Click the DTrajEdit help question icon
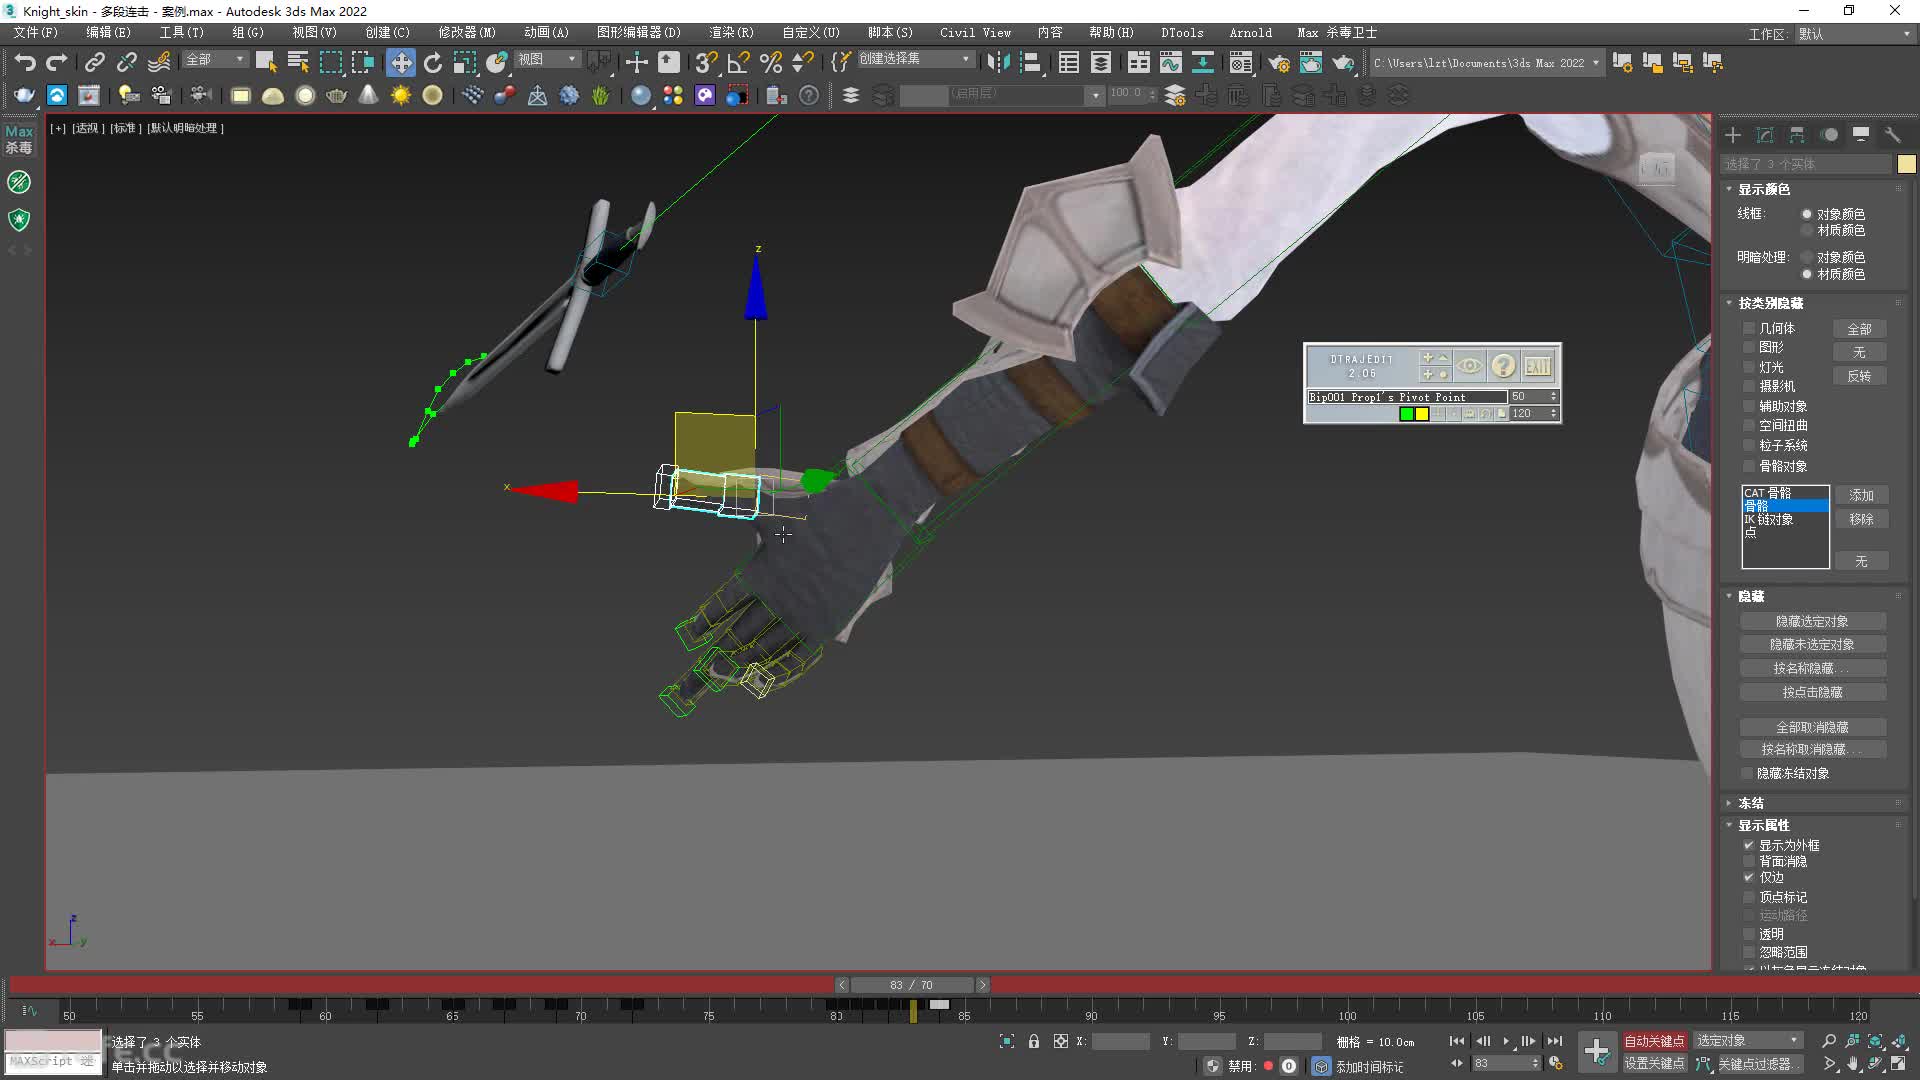Viewport: 1920px width, 1080px height. (1503, 366)
